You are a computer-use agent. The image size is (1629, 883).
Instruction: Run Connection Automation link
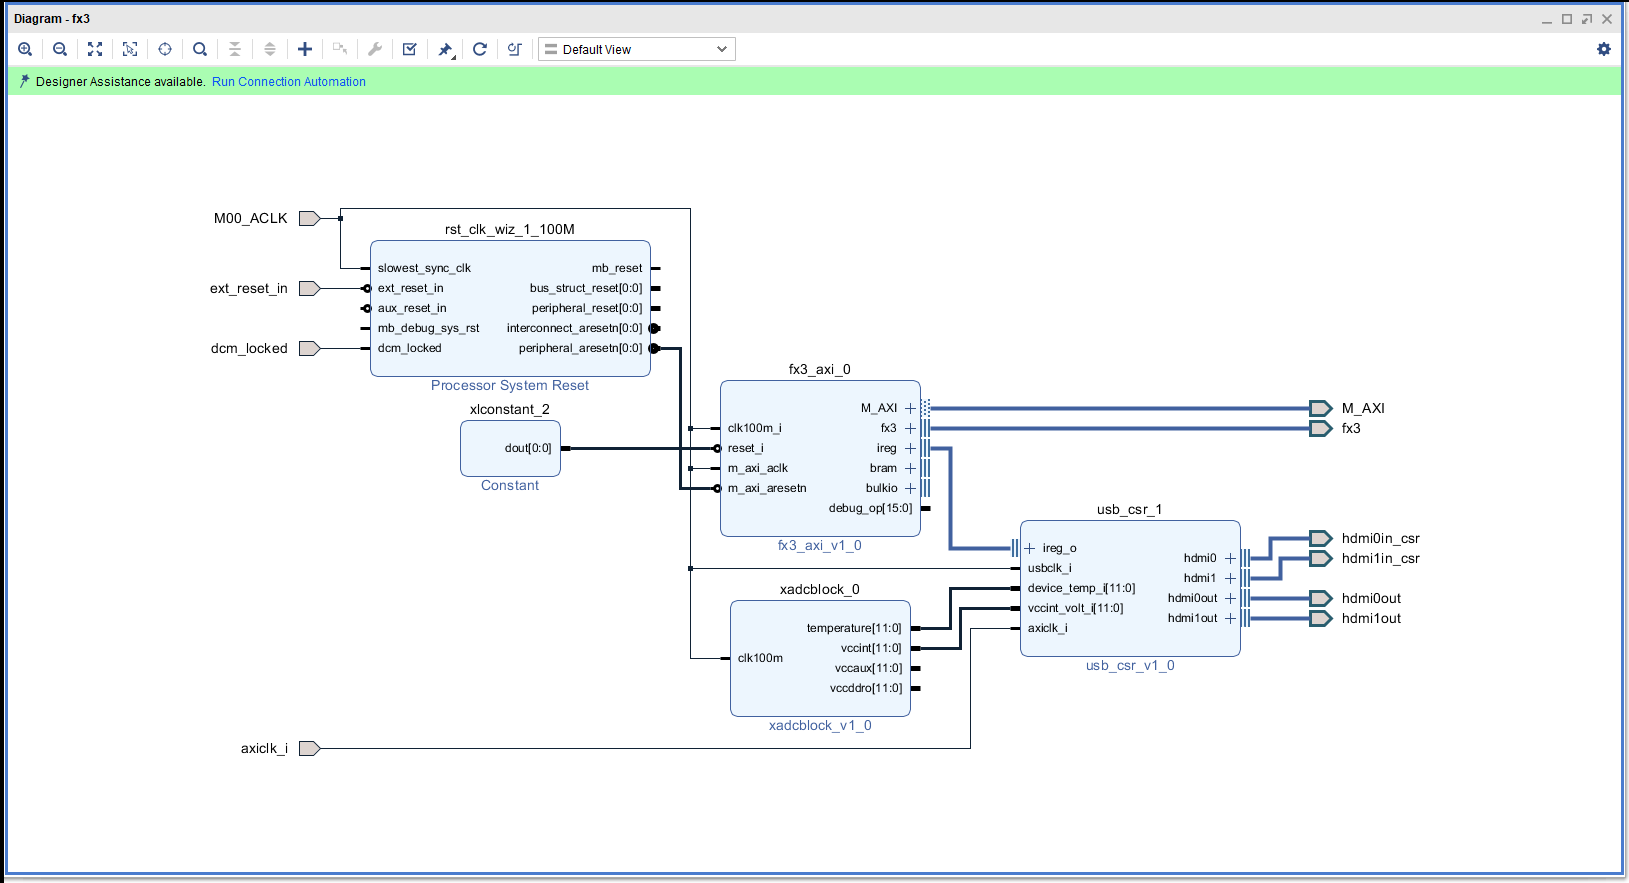288,82
